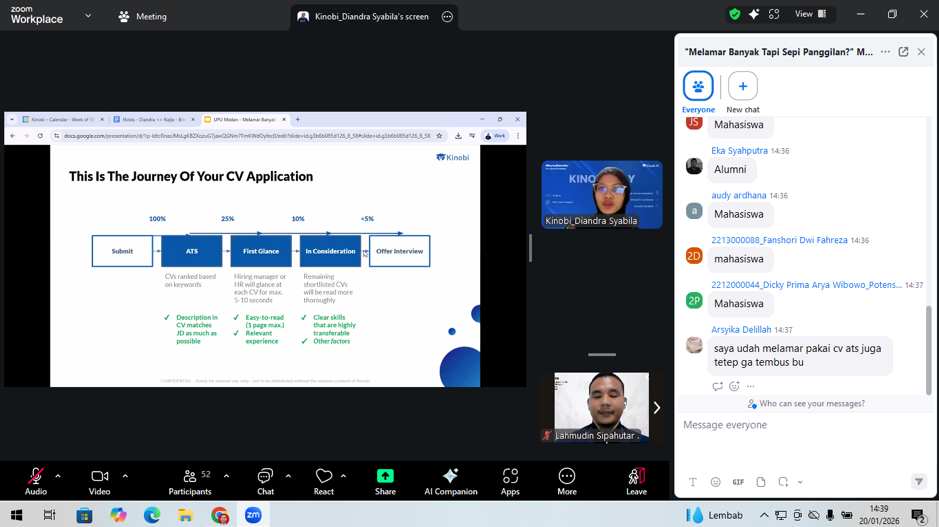
Task: Attach a file in chat composer
Action: (x=761, y=482)
